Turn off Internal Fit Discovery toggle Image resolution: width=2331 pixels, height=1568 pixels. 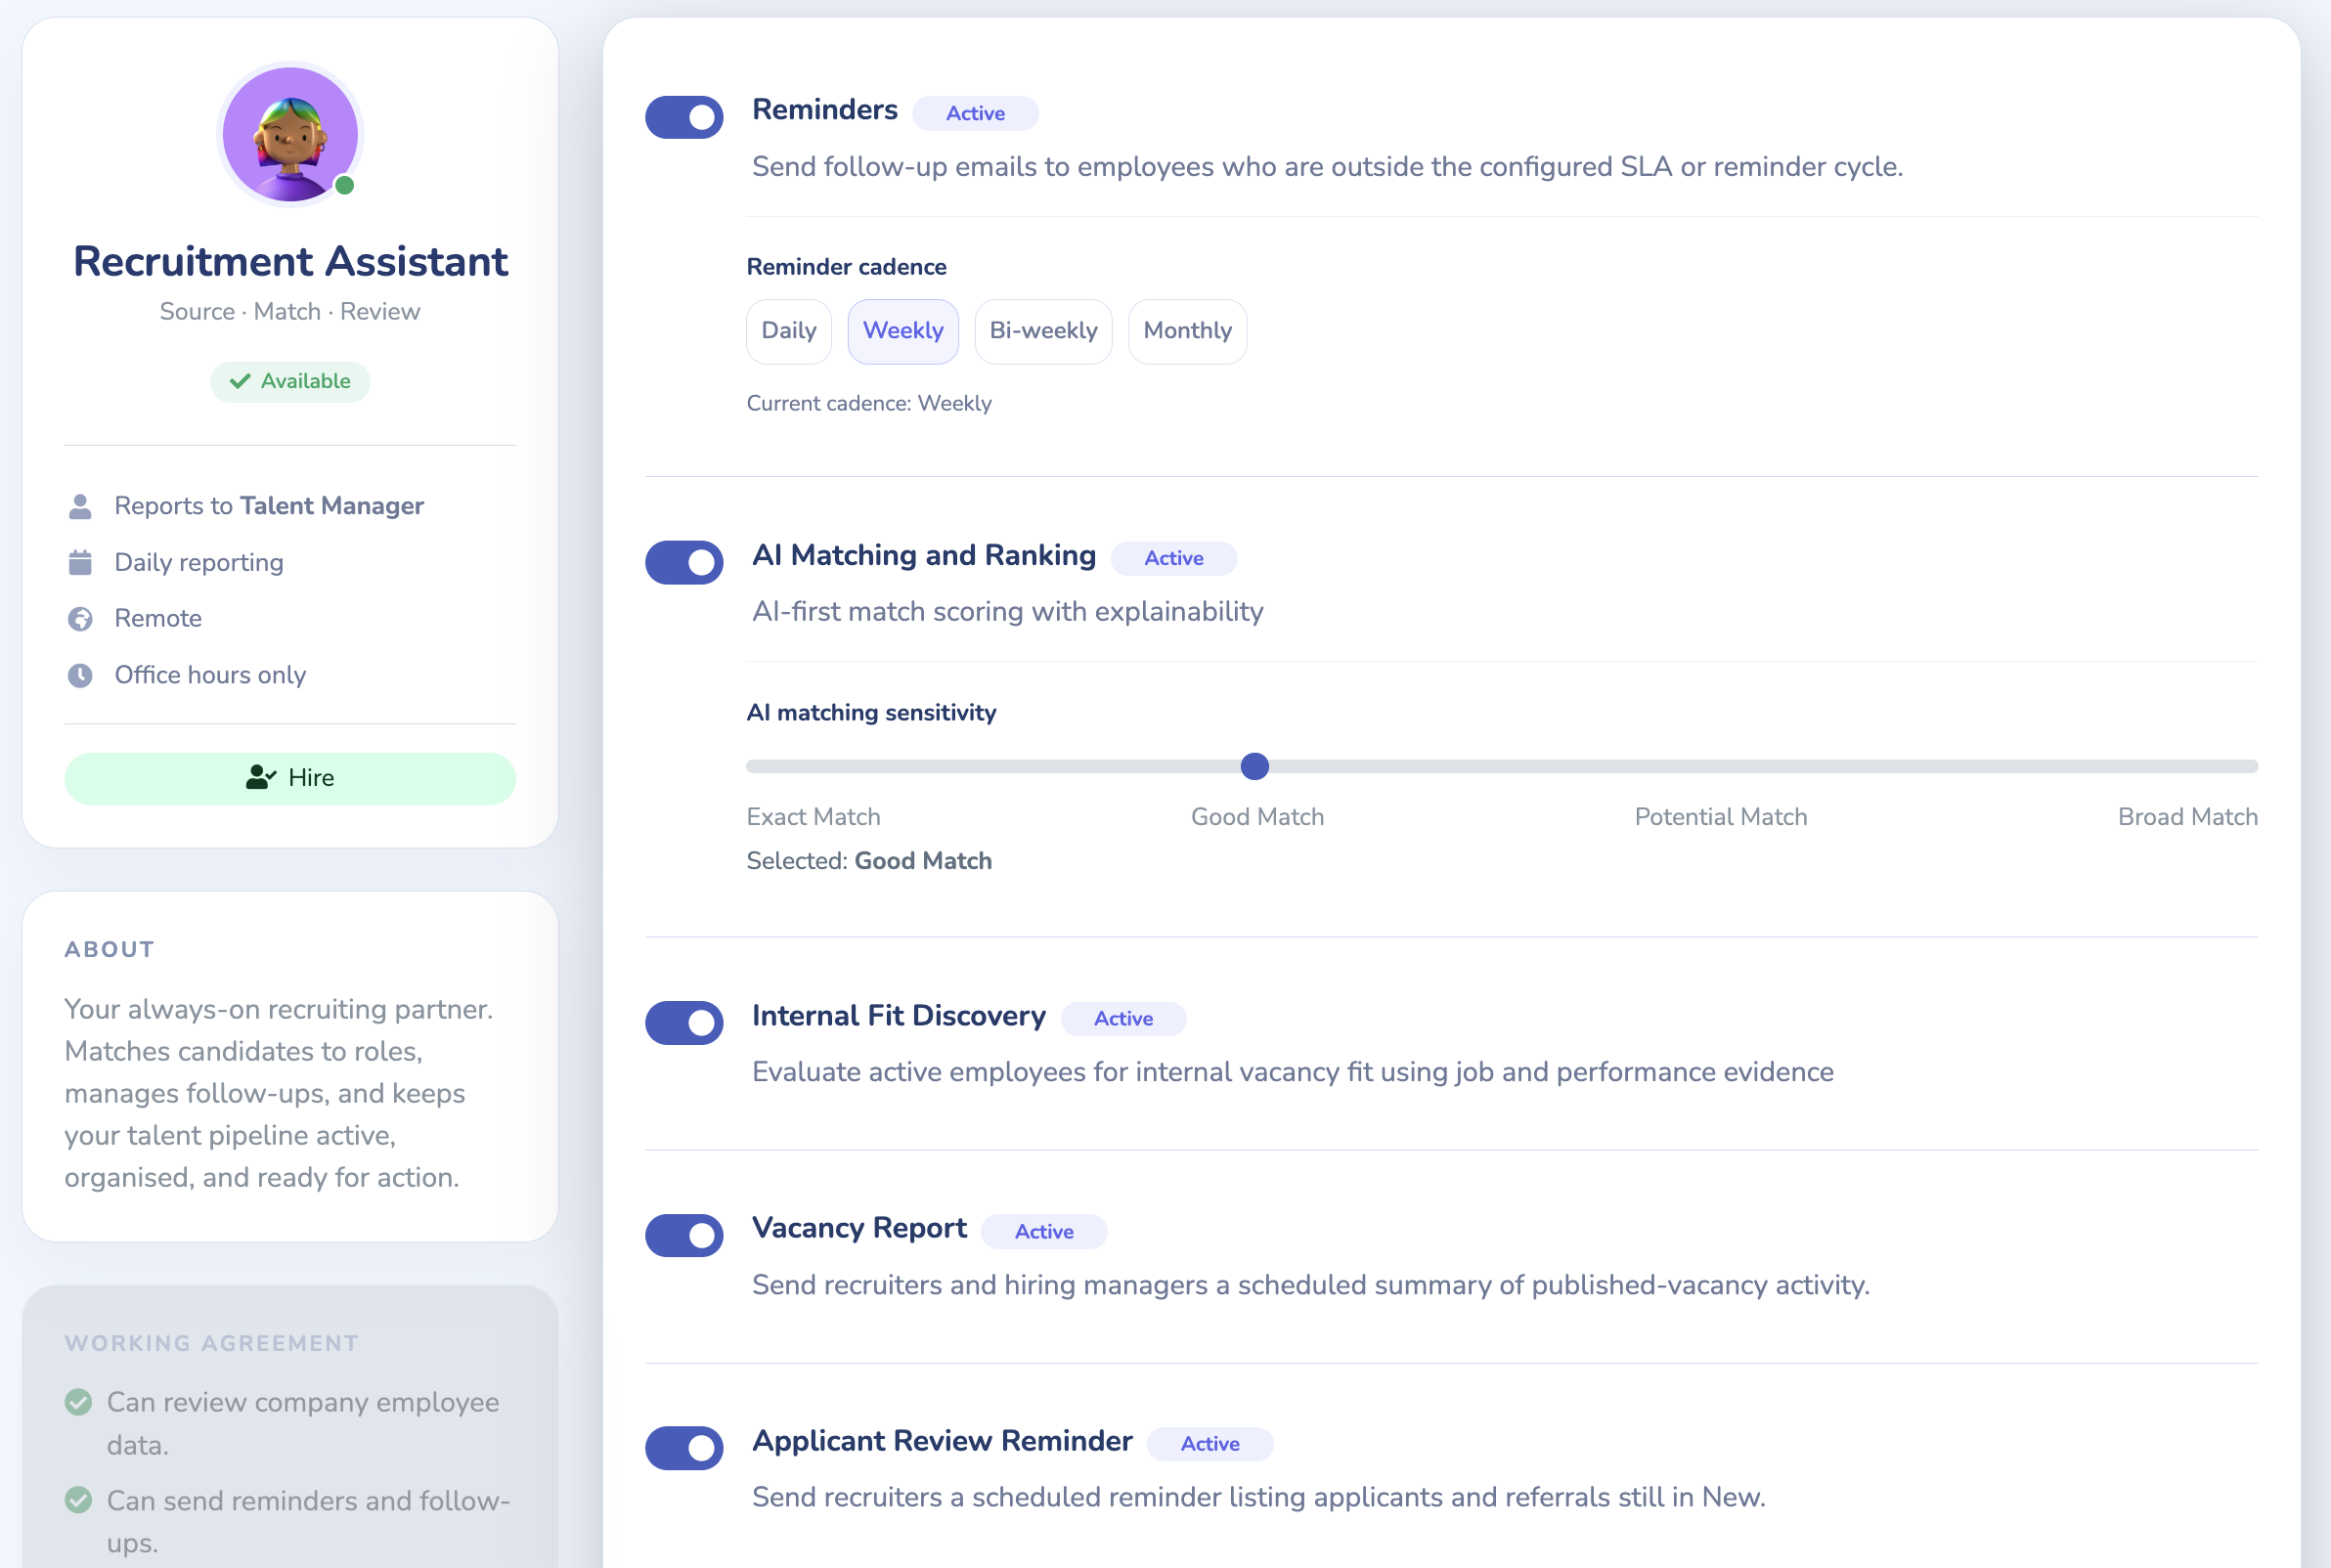(684, 1022)
